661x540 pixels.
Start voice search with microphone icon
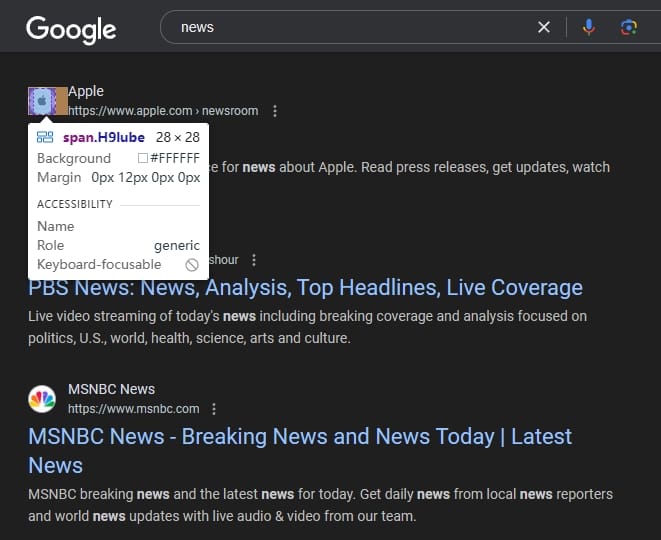[588, 27]
